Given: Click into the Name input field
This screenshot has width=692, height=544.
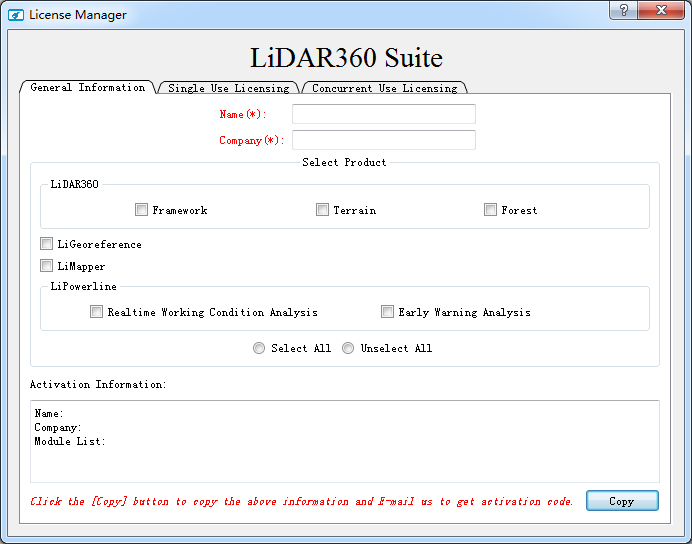Looking at the screenshot, I should click(383, 114).
